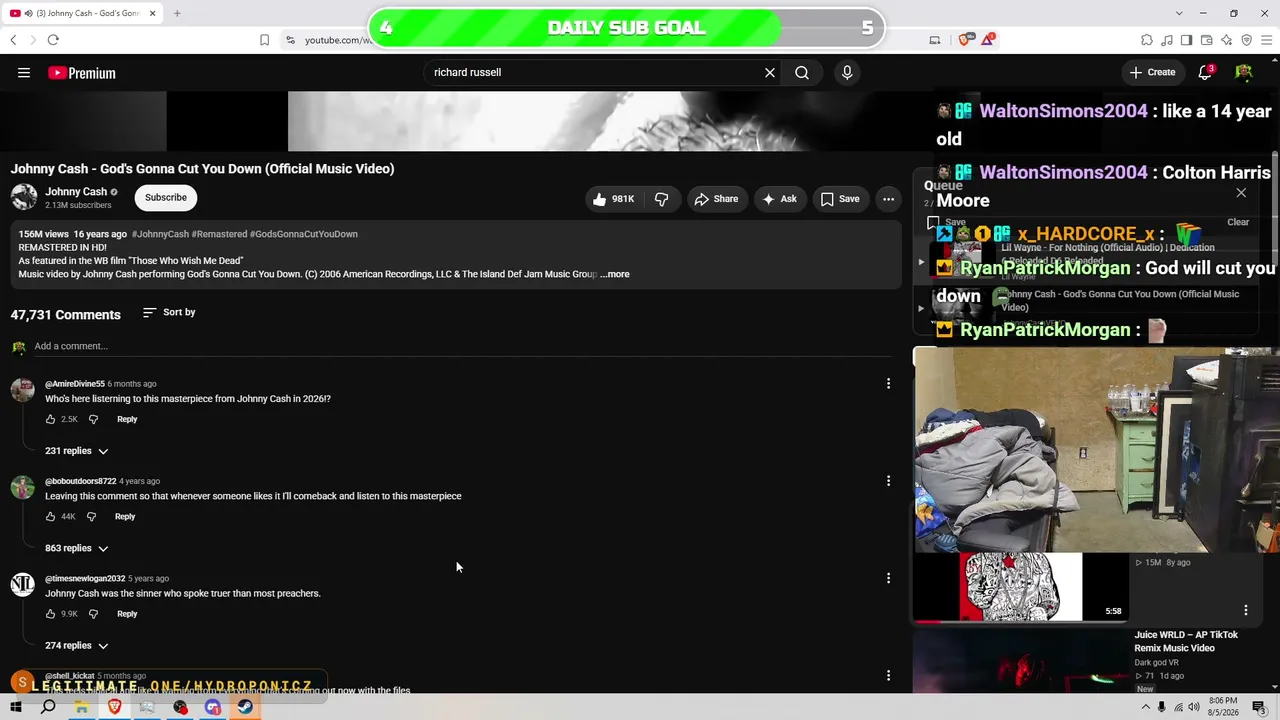The image size is (1280, 720).
Task: Open the YouTube guide hamburger menu
Action: point(24,73)
